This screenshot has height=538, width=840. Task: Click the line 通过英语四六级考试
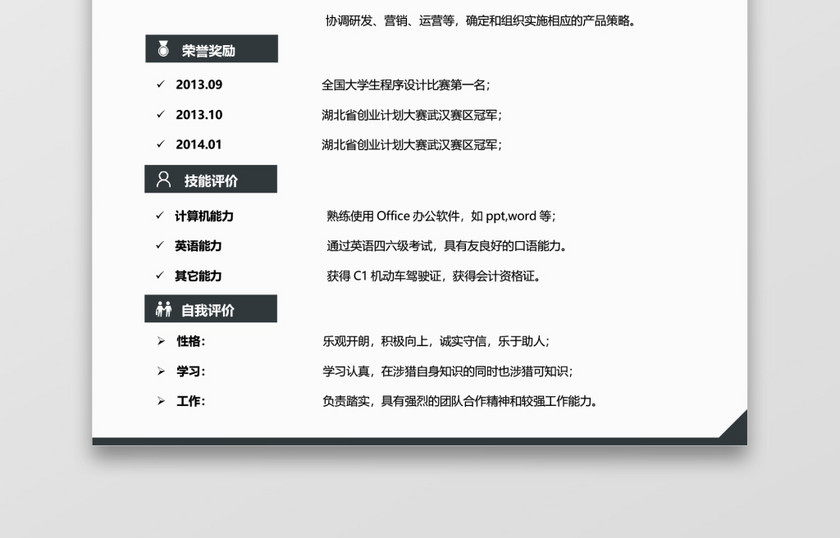point(447,246)
